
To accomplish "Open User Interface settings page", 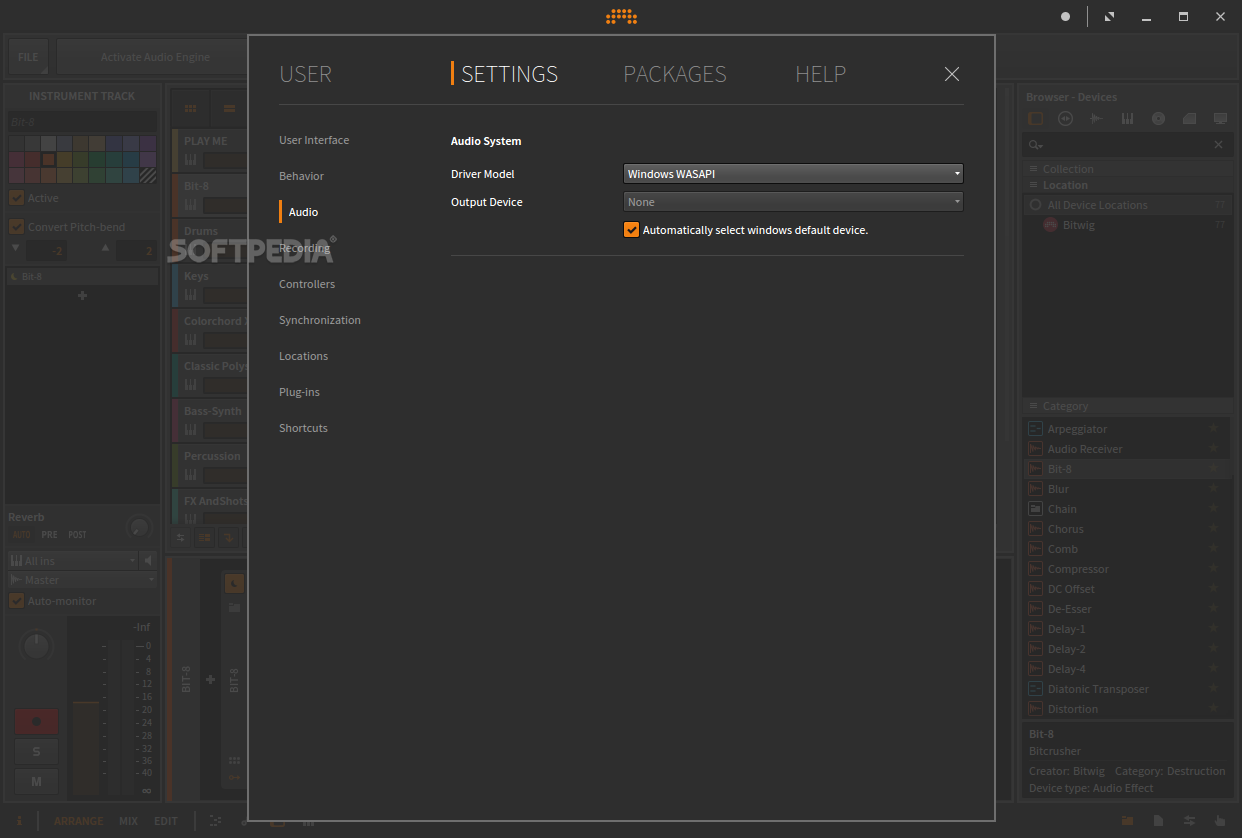I will click(x=314, y=140).
